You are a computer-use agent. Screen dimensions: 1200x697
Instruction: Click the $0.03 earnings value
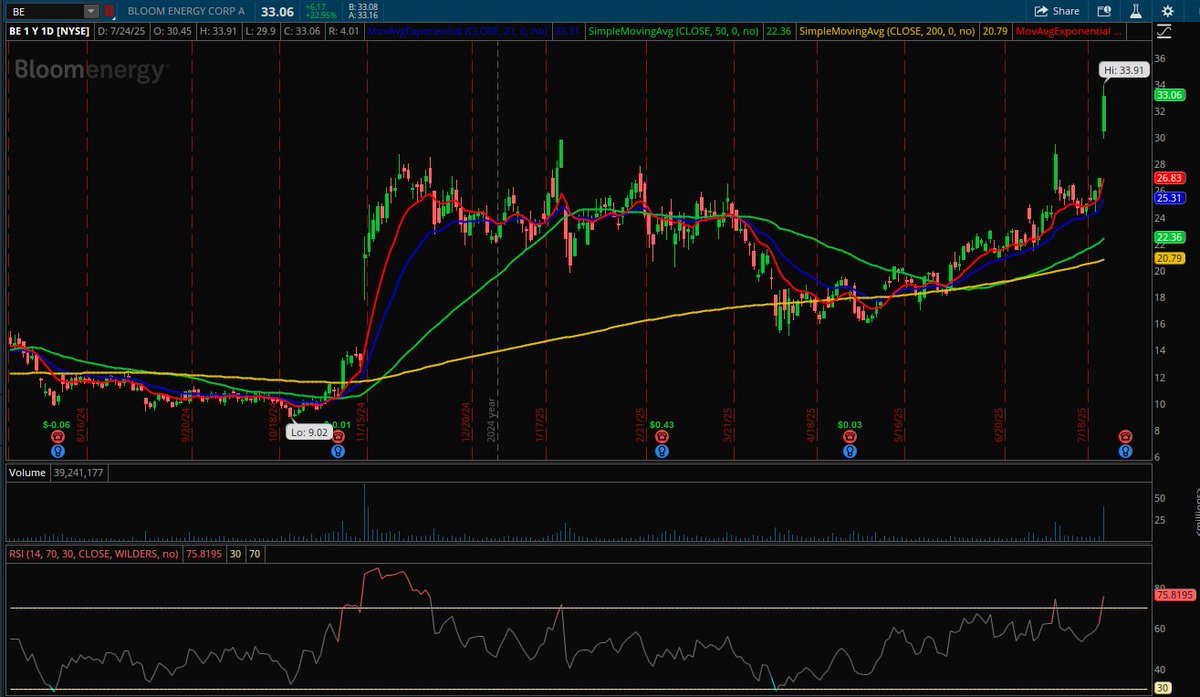point(849,424)
